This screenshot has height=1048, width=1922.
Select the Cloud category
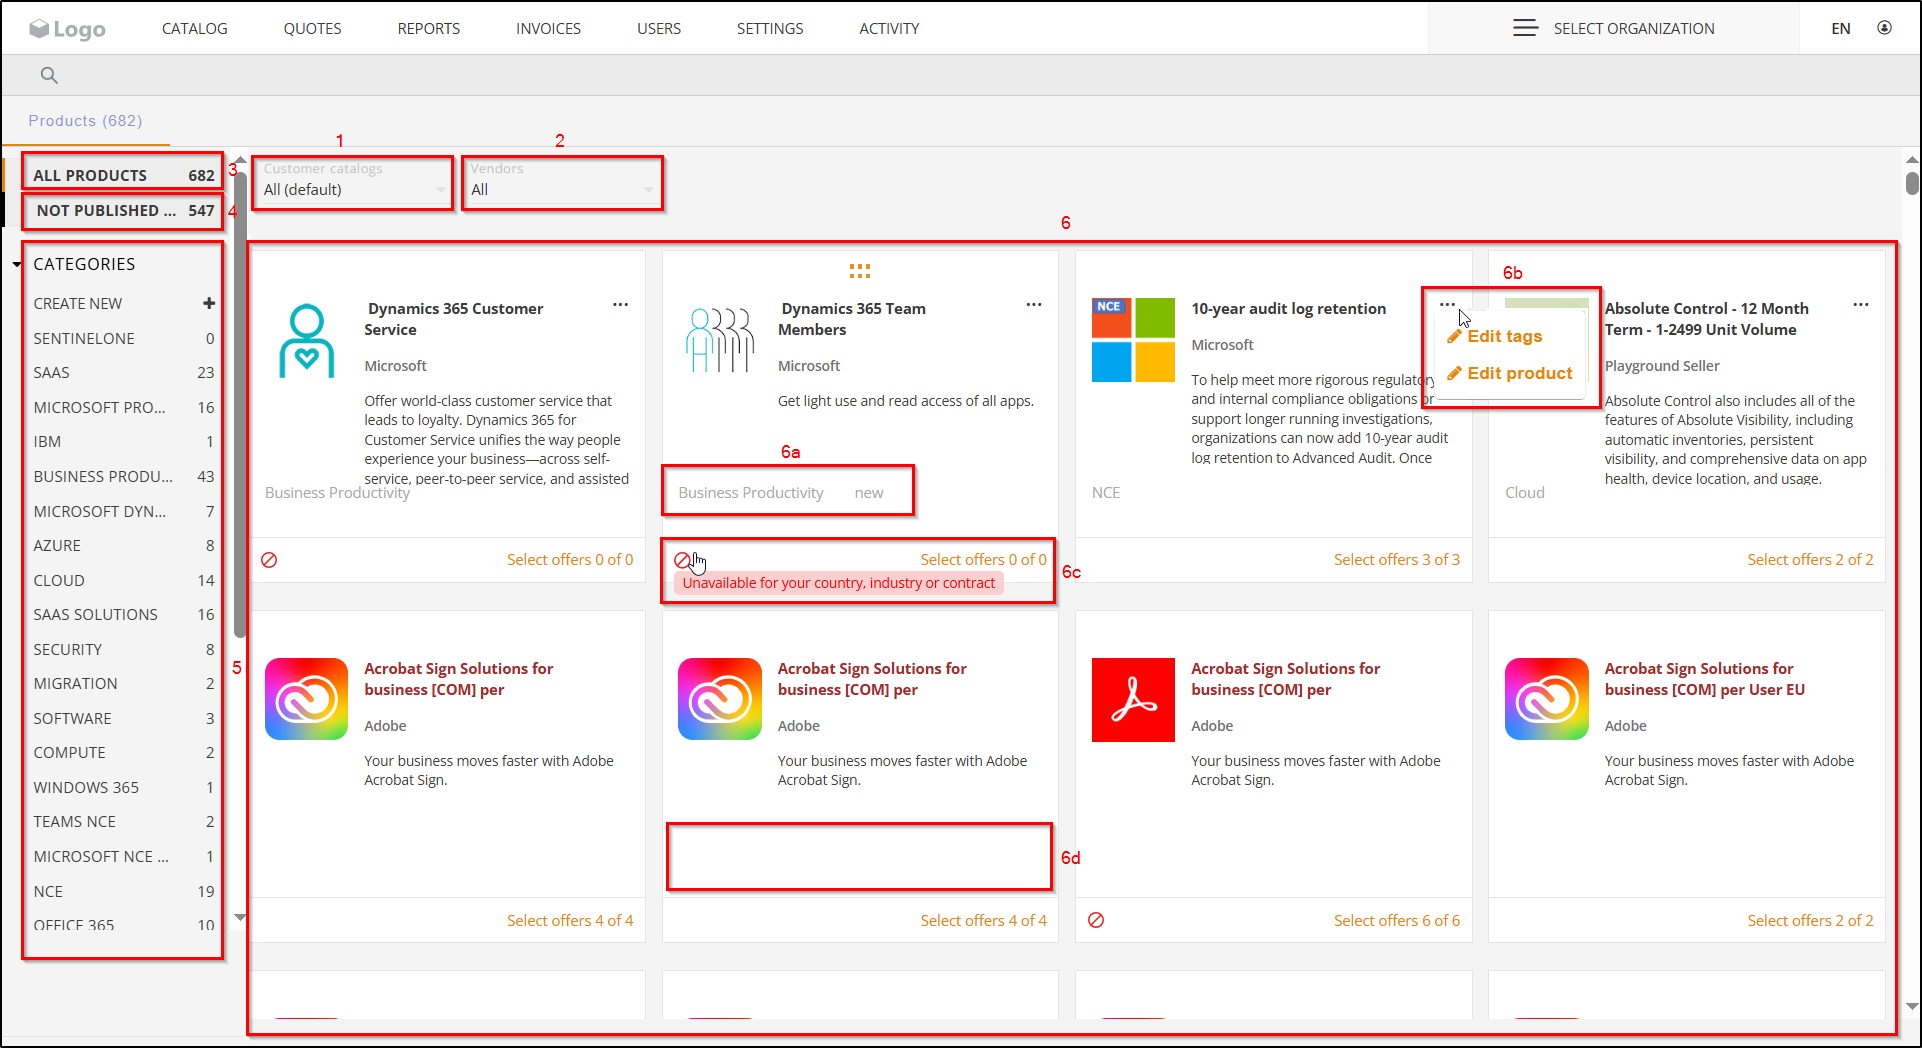tap(124, 580)
